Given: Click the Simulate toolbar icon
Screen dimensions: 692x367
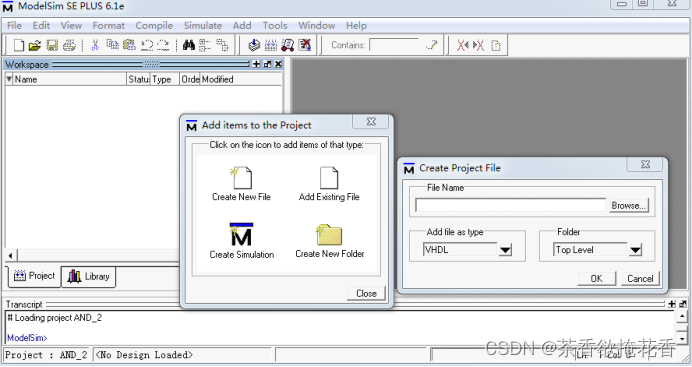Looking at the screenshot, I should coord(288,45).
